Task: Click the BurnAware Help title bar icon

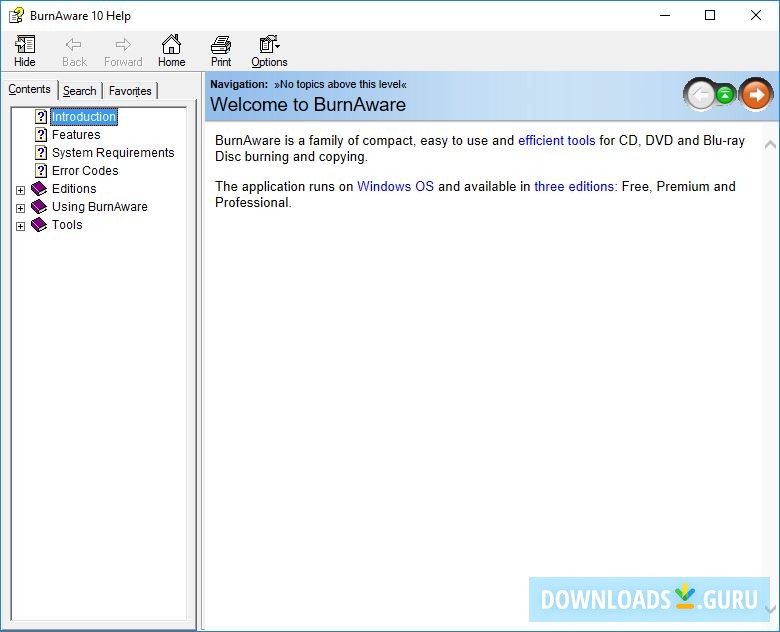Action: pyautogui.click(x=16, y=15)
